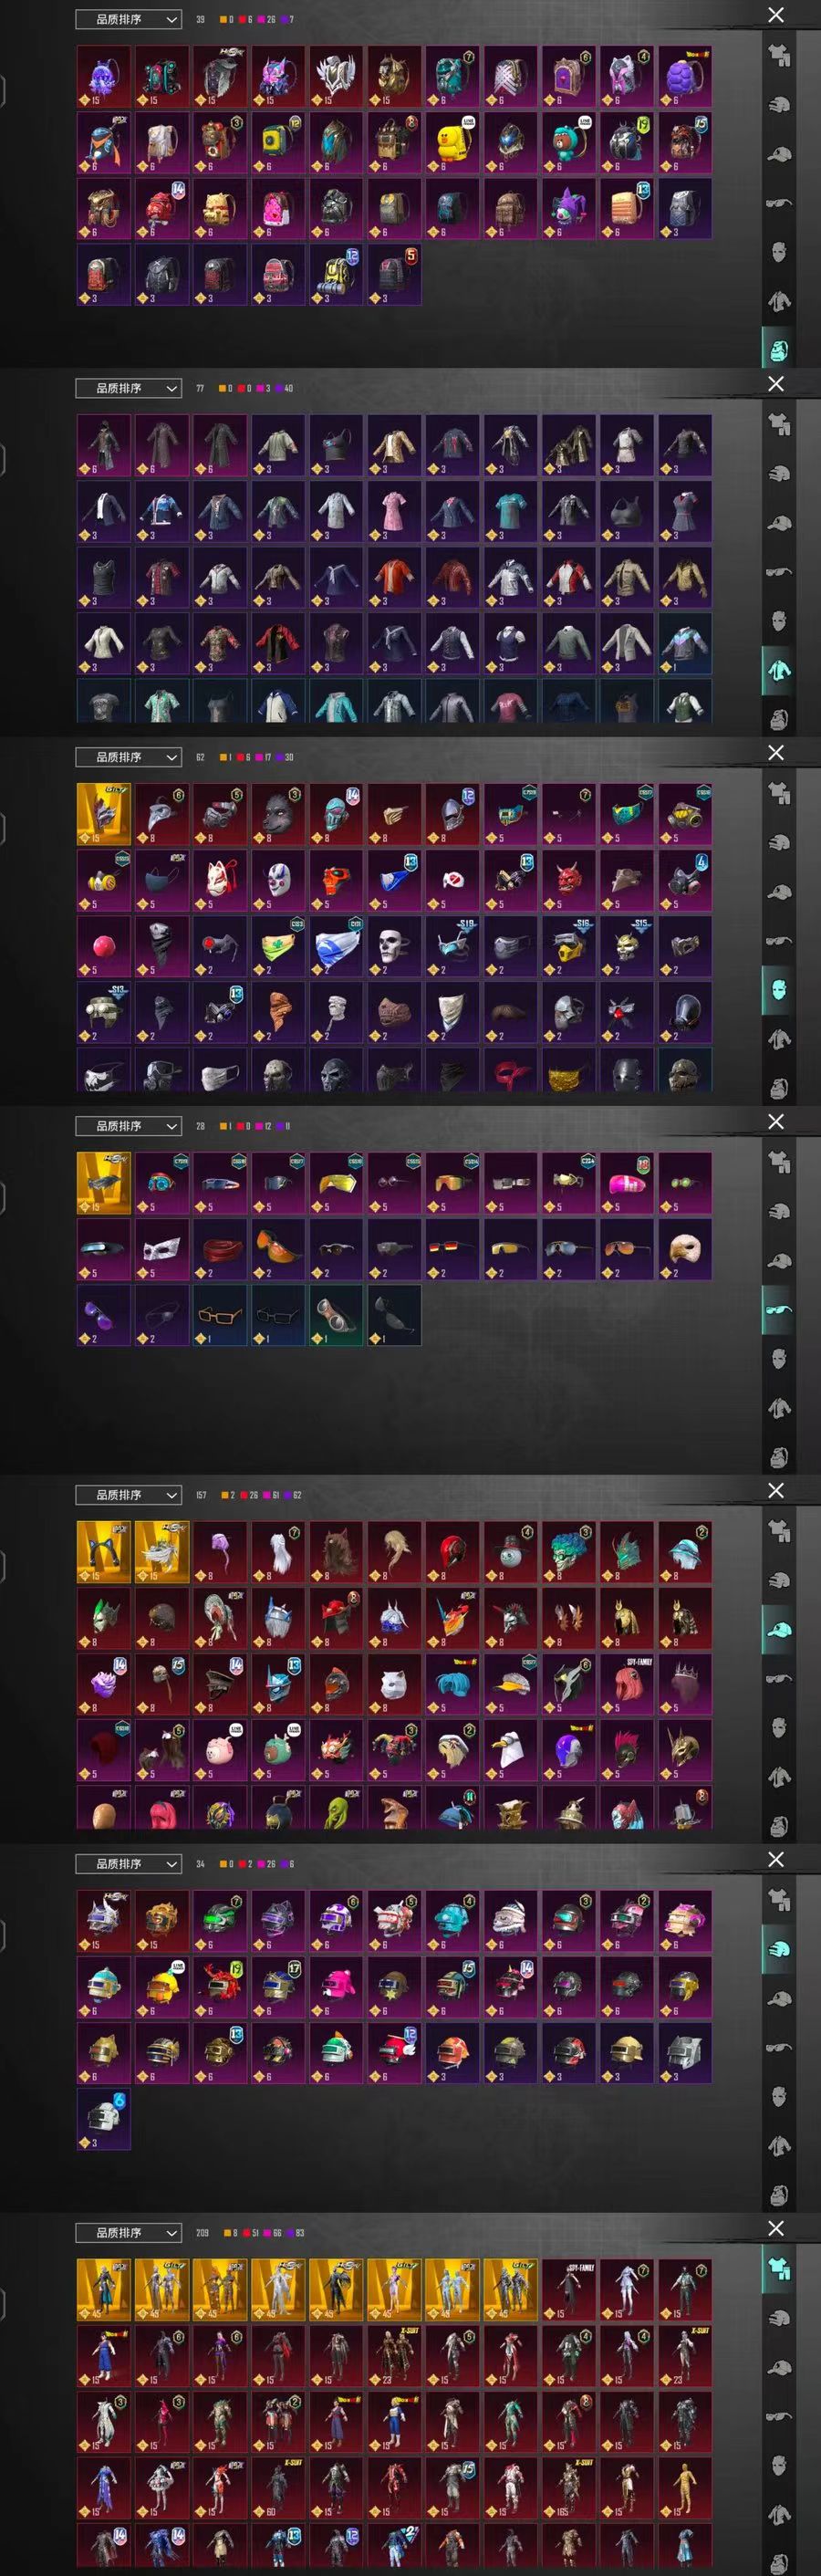Viewport: 821px width, 2576px height.
Task: Open 品质排序 dropdown beside count 39
Action: click(x=129, y=19)
